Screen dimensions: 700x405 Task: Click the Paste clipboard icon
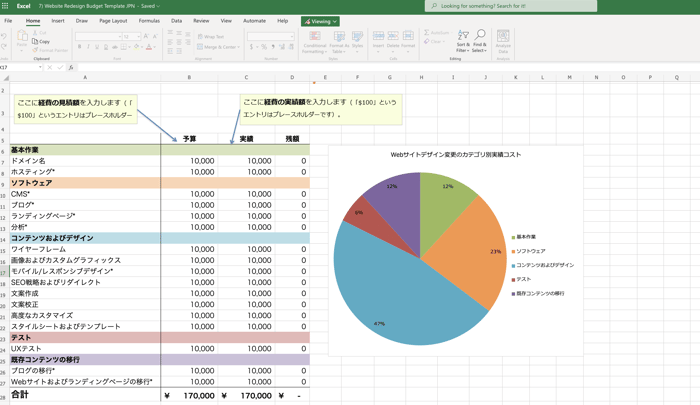click(22, 36)
